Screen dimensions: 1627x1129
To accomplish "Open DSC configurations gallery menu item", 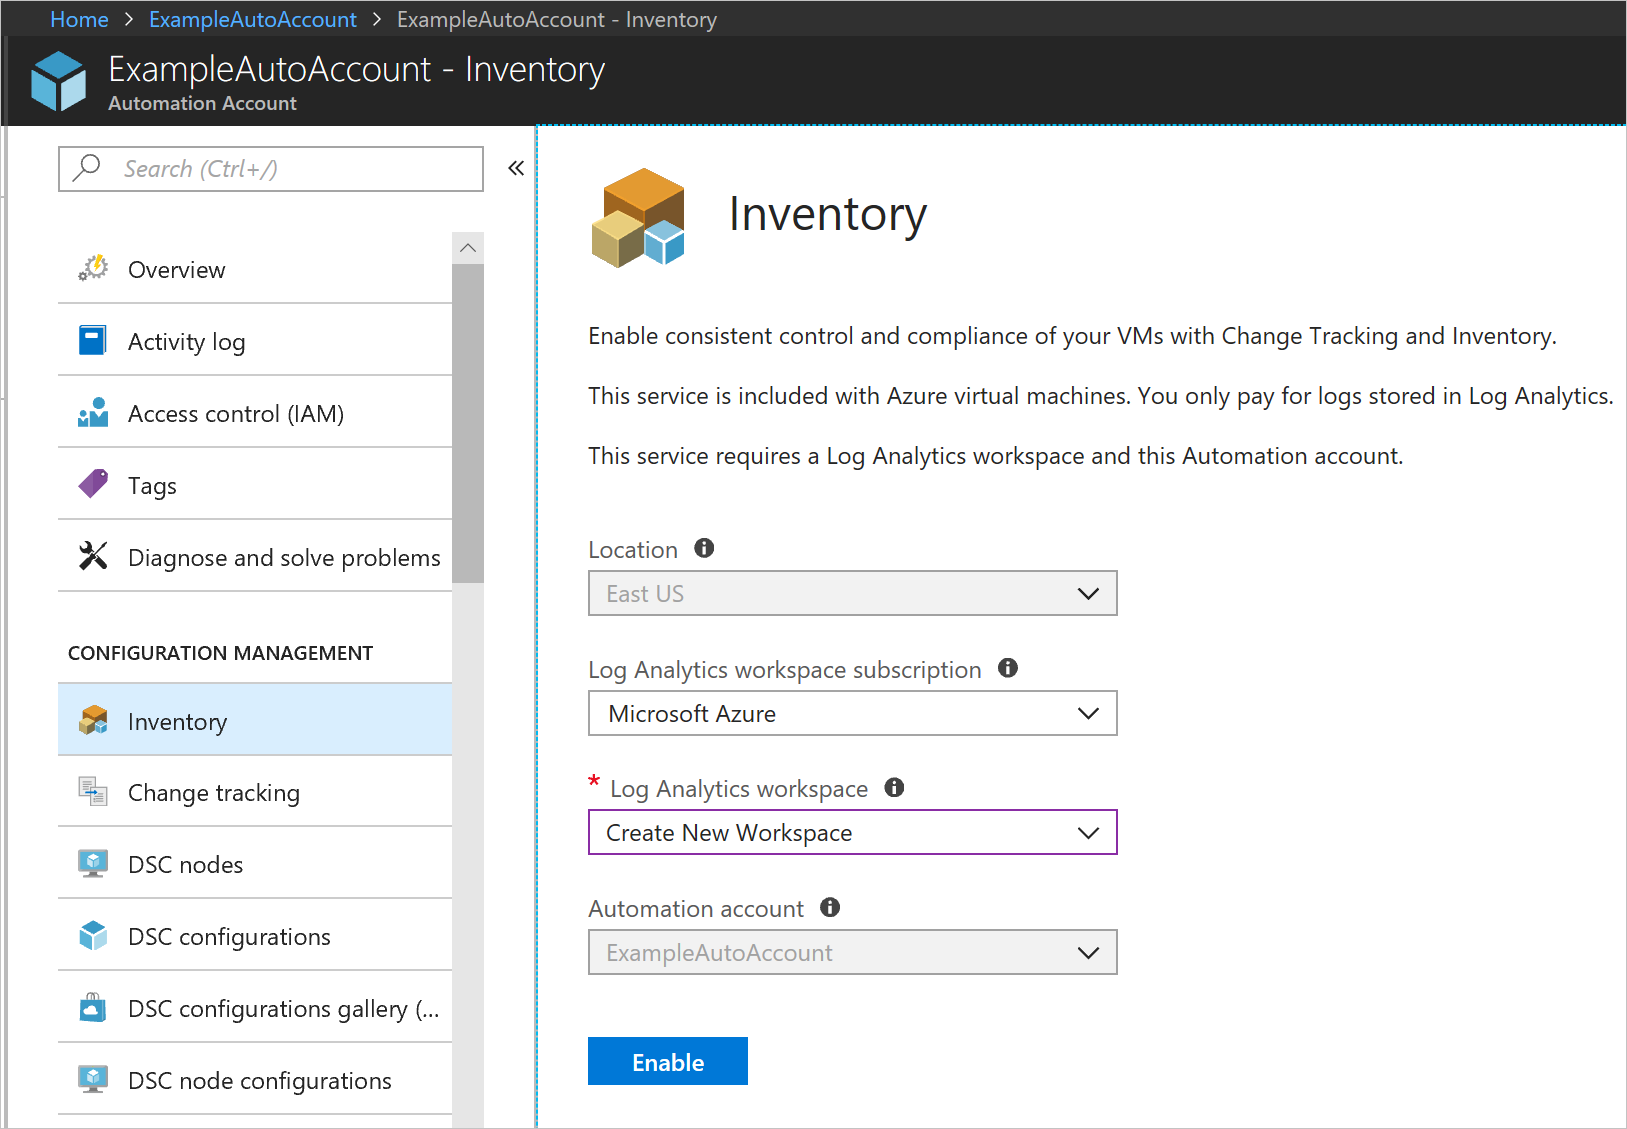I will pos(255,1008).
